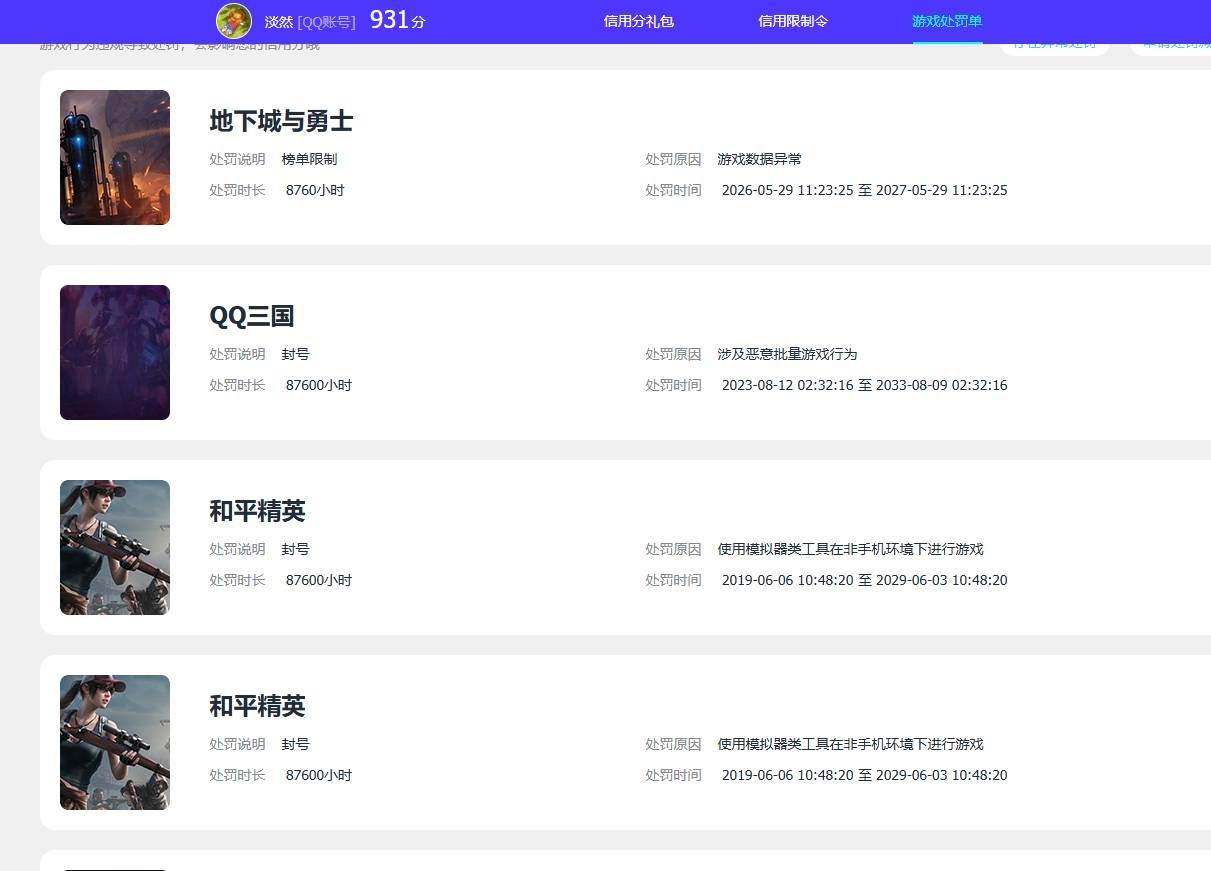Switch to the 信用限制令 tab
The width and height of the screenshot is (1211, 871).
pos(793,21)
